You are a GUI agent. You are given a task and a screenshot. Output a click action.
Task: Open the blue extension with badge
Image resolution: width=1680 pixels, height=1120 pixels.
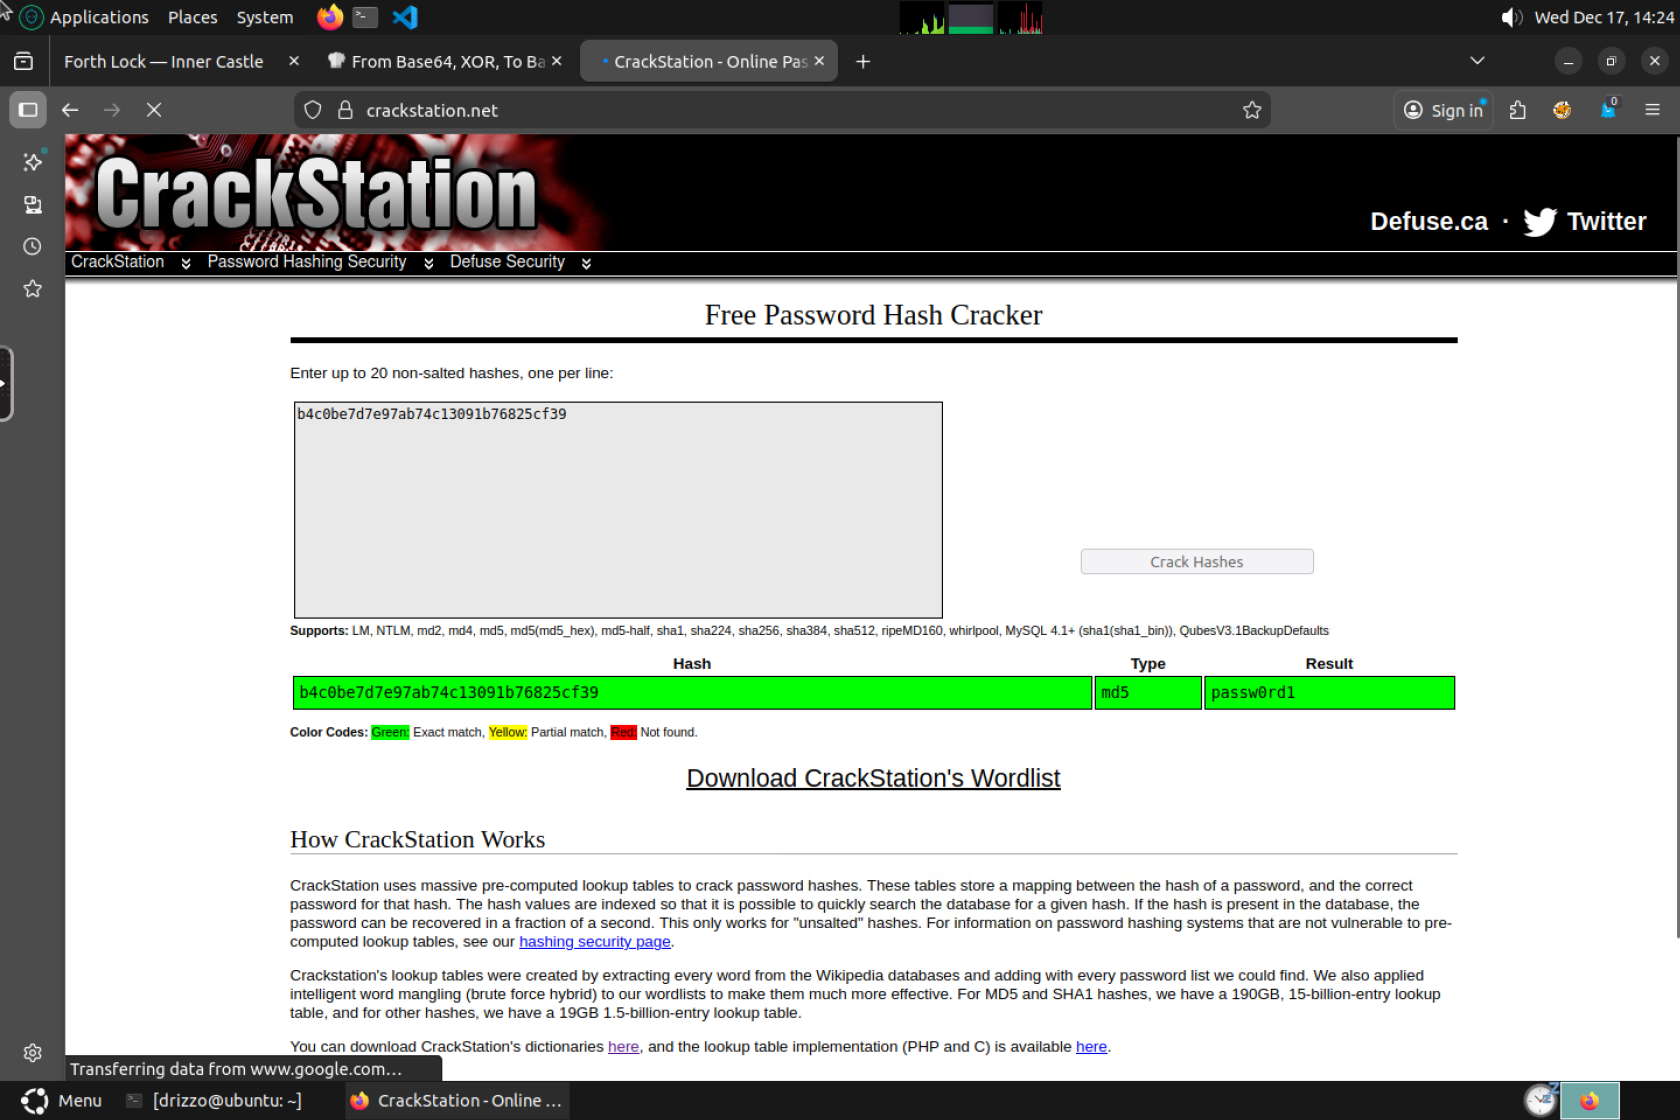1608,109
